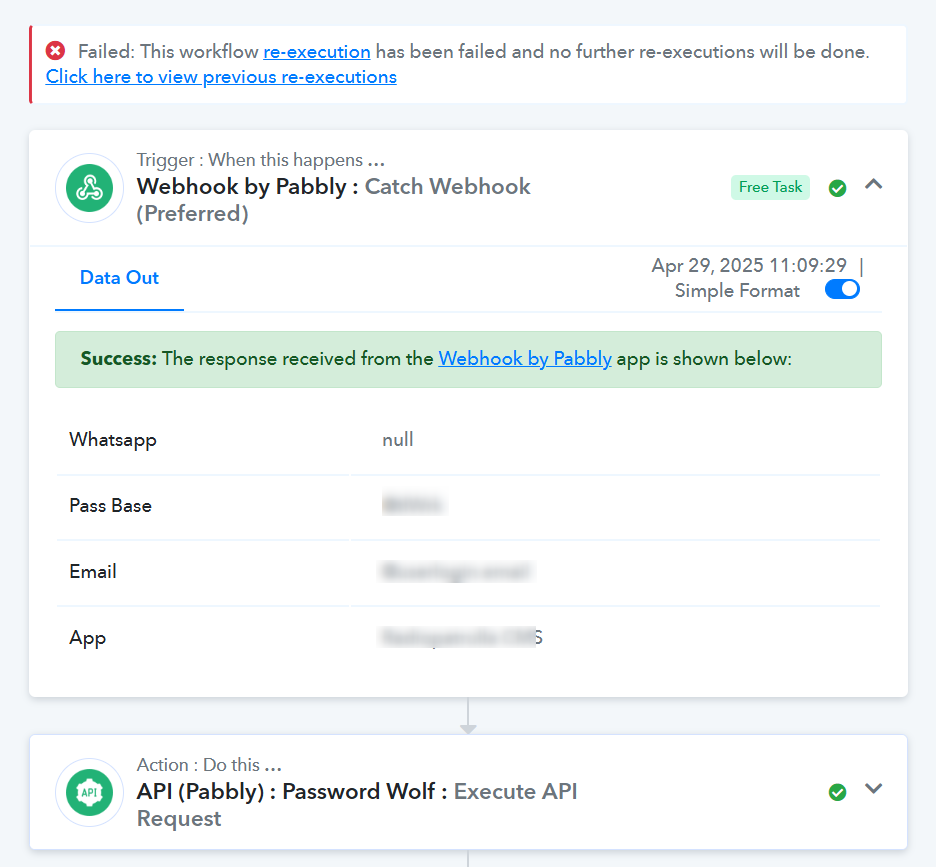
Task: Click green success checkmark on webhook trigger
Action: 838,188
